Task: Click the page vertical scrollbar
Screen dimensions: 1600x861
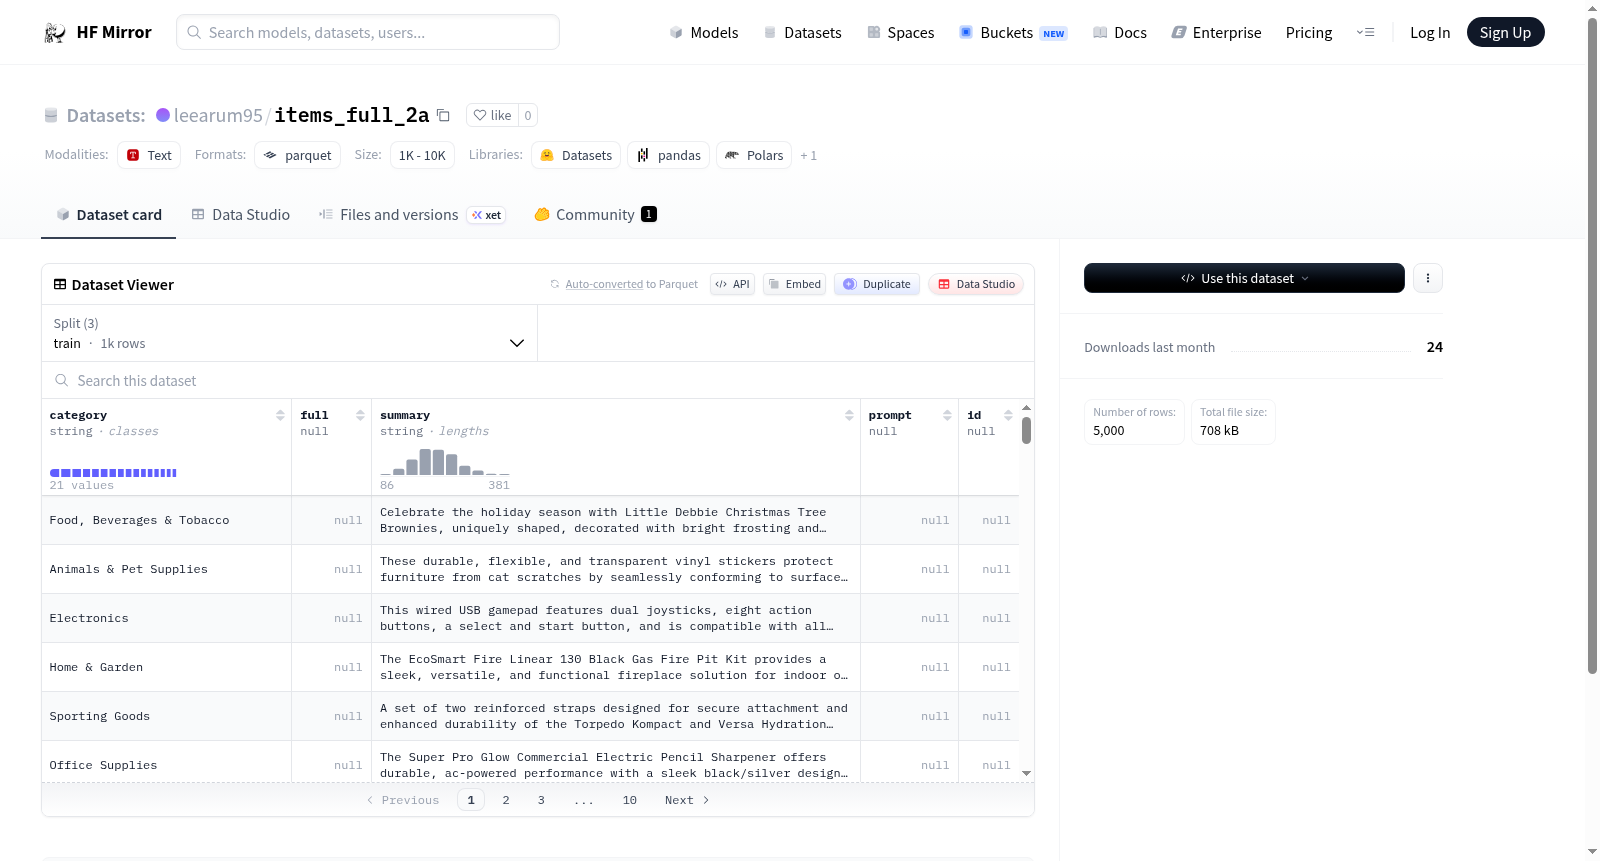Action: point(1592,346)
